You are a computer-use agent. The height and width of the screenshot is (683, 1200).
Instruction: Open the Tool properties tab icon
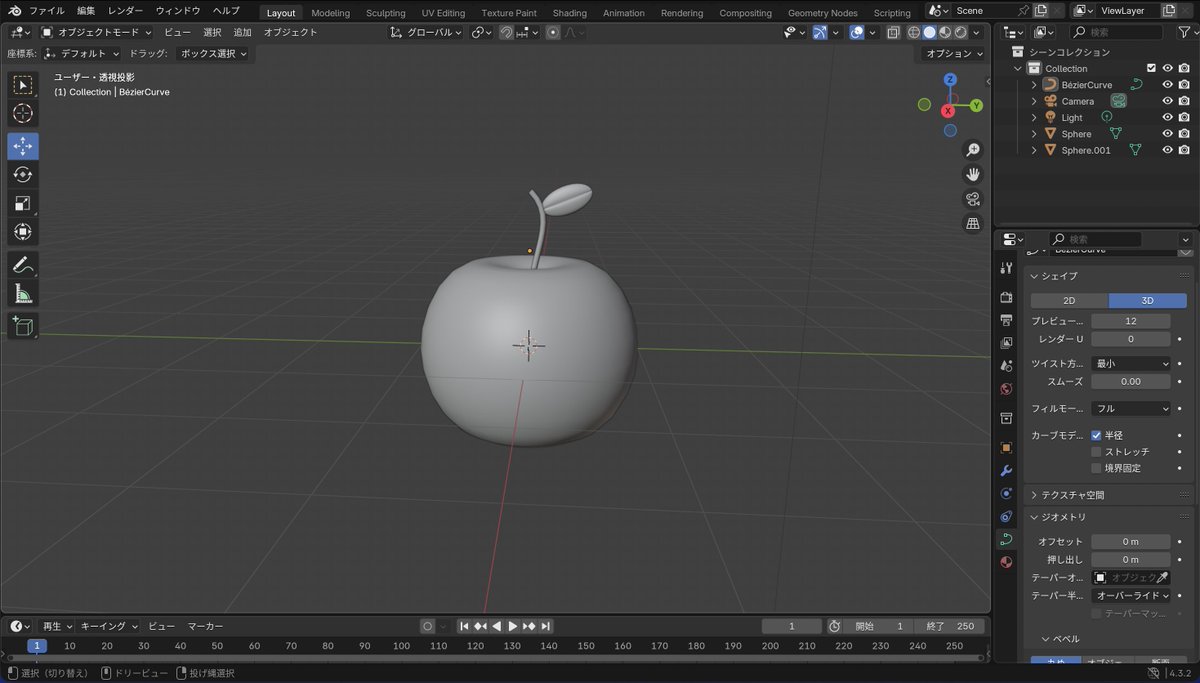click(1007, 269)
